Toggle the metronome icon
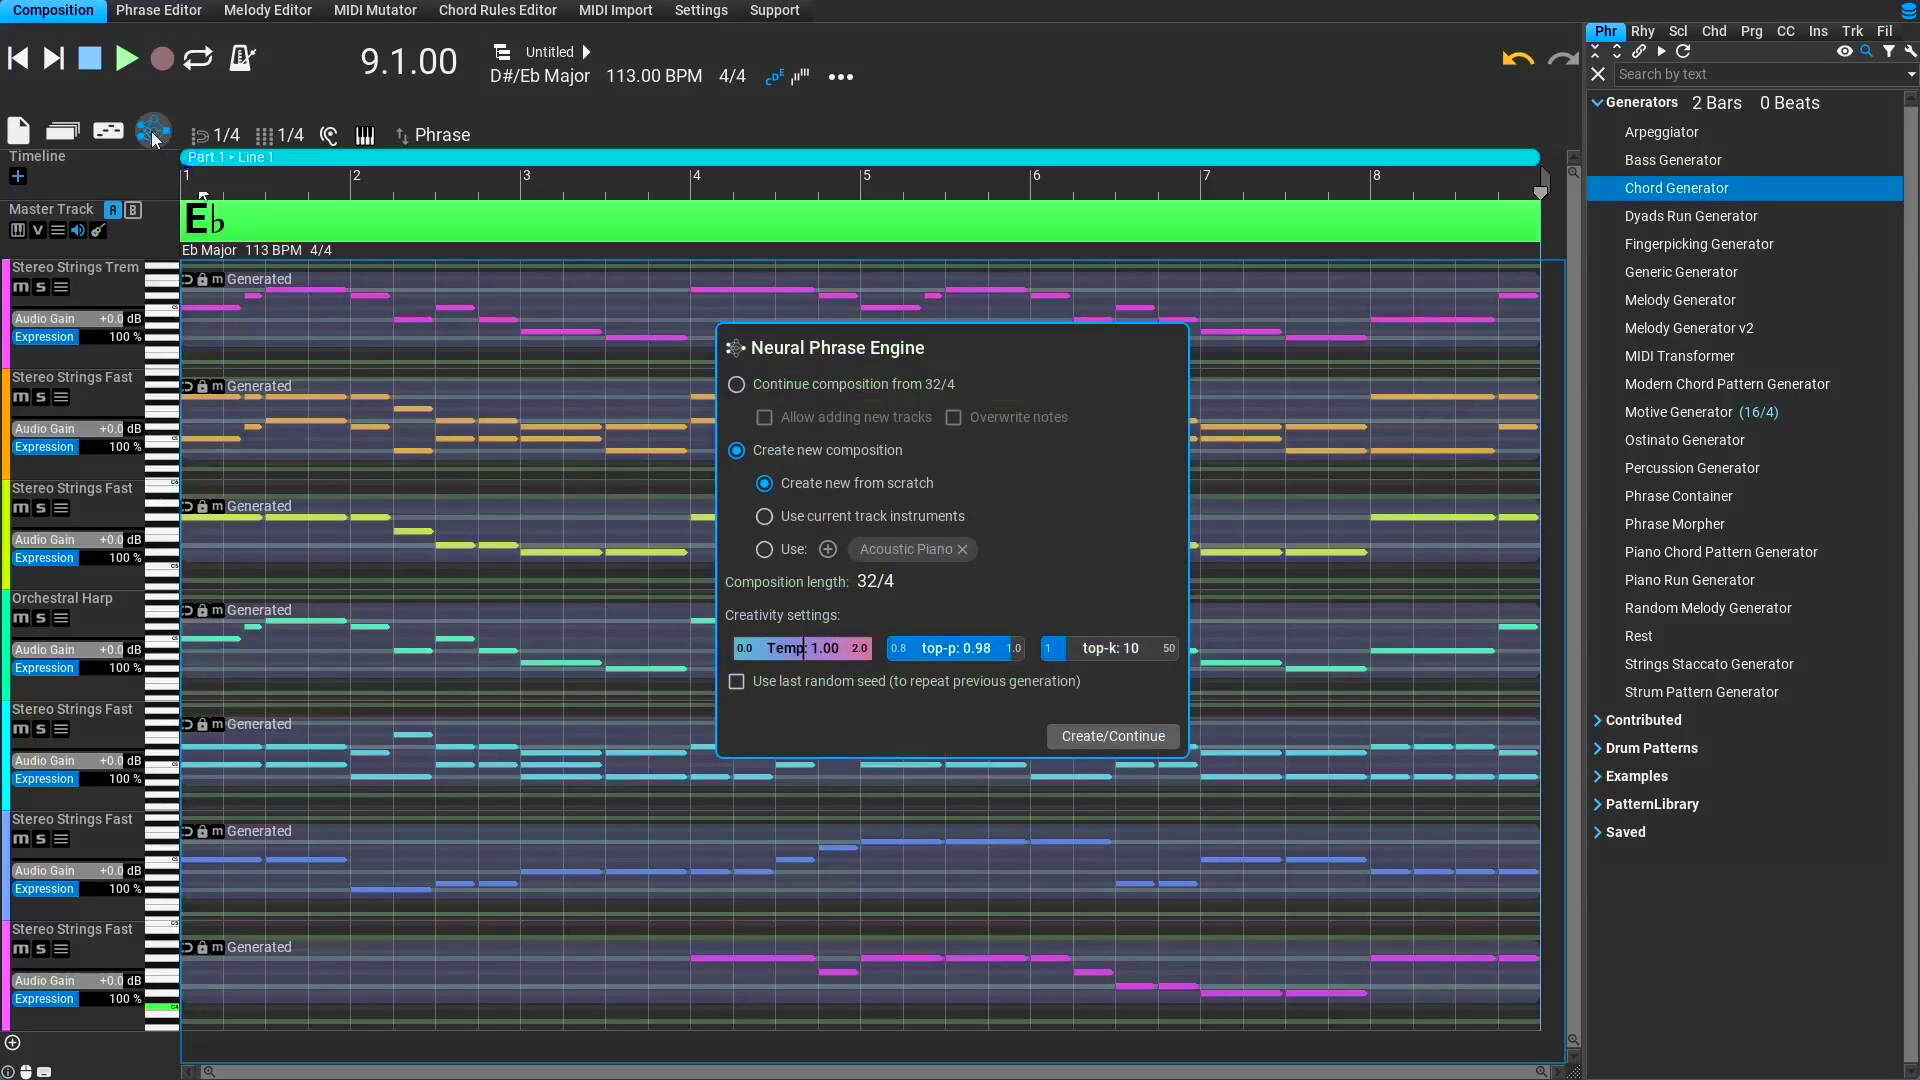This screenshot has width=1920, height=1080. pos(242,59)
